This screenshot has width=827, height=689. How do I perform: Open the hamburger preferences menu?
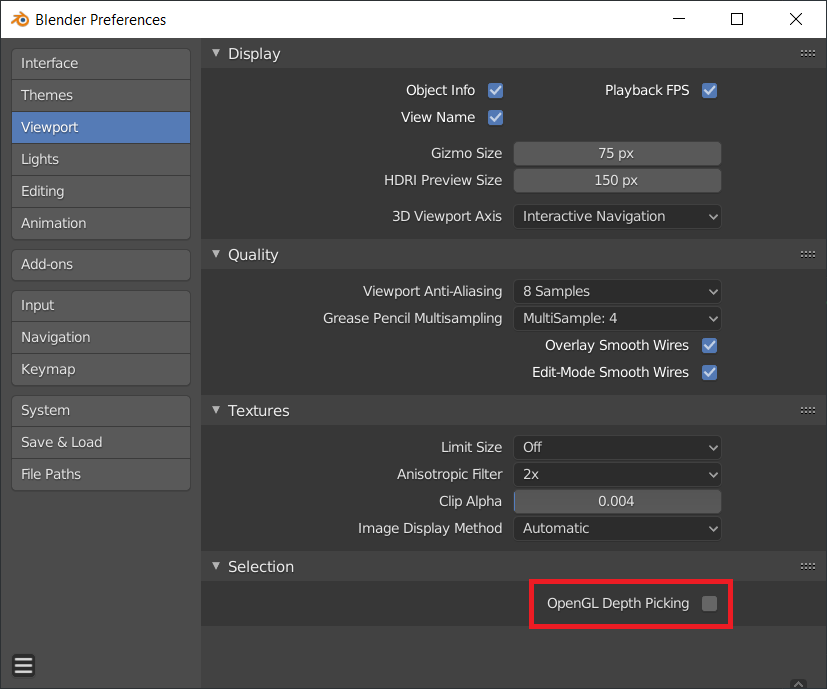tap(23, 665)
